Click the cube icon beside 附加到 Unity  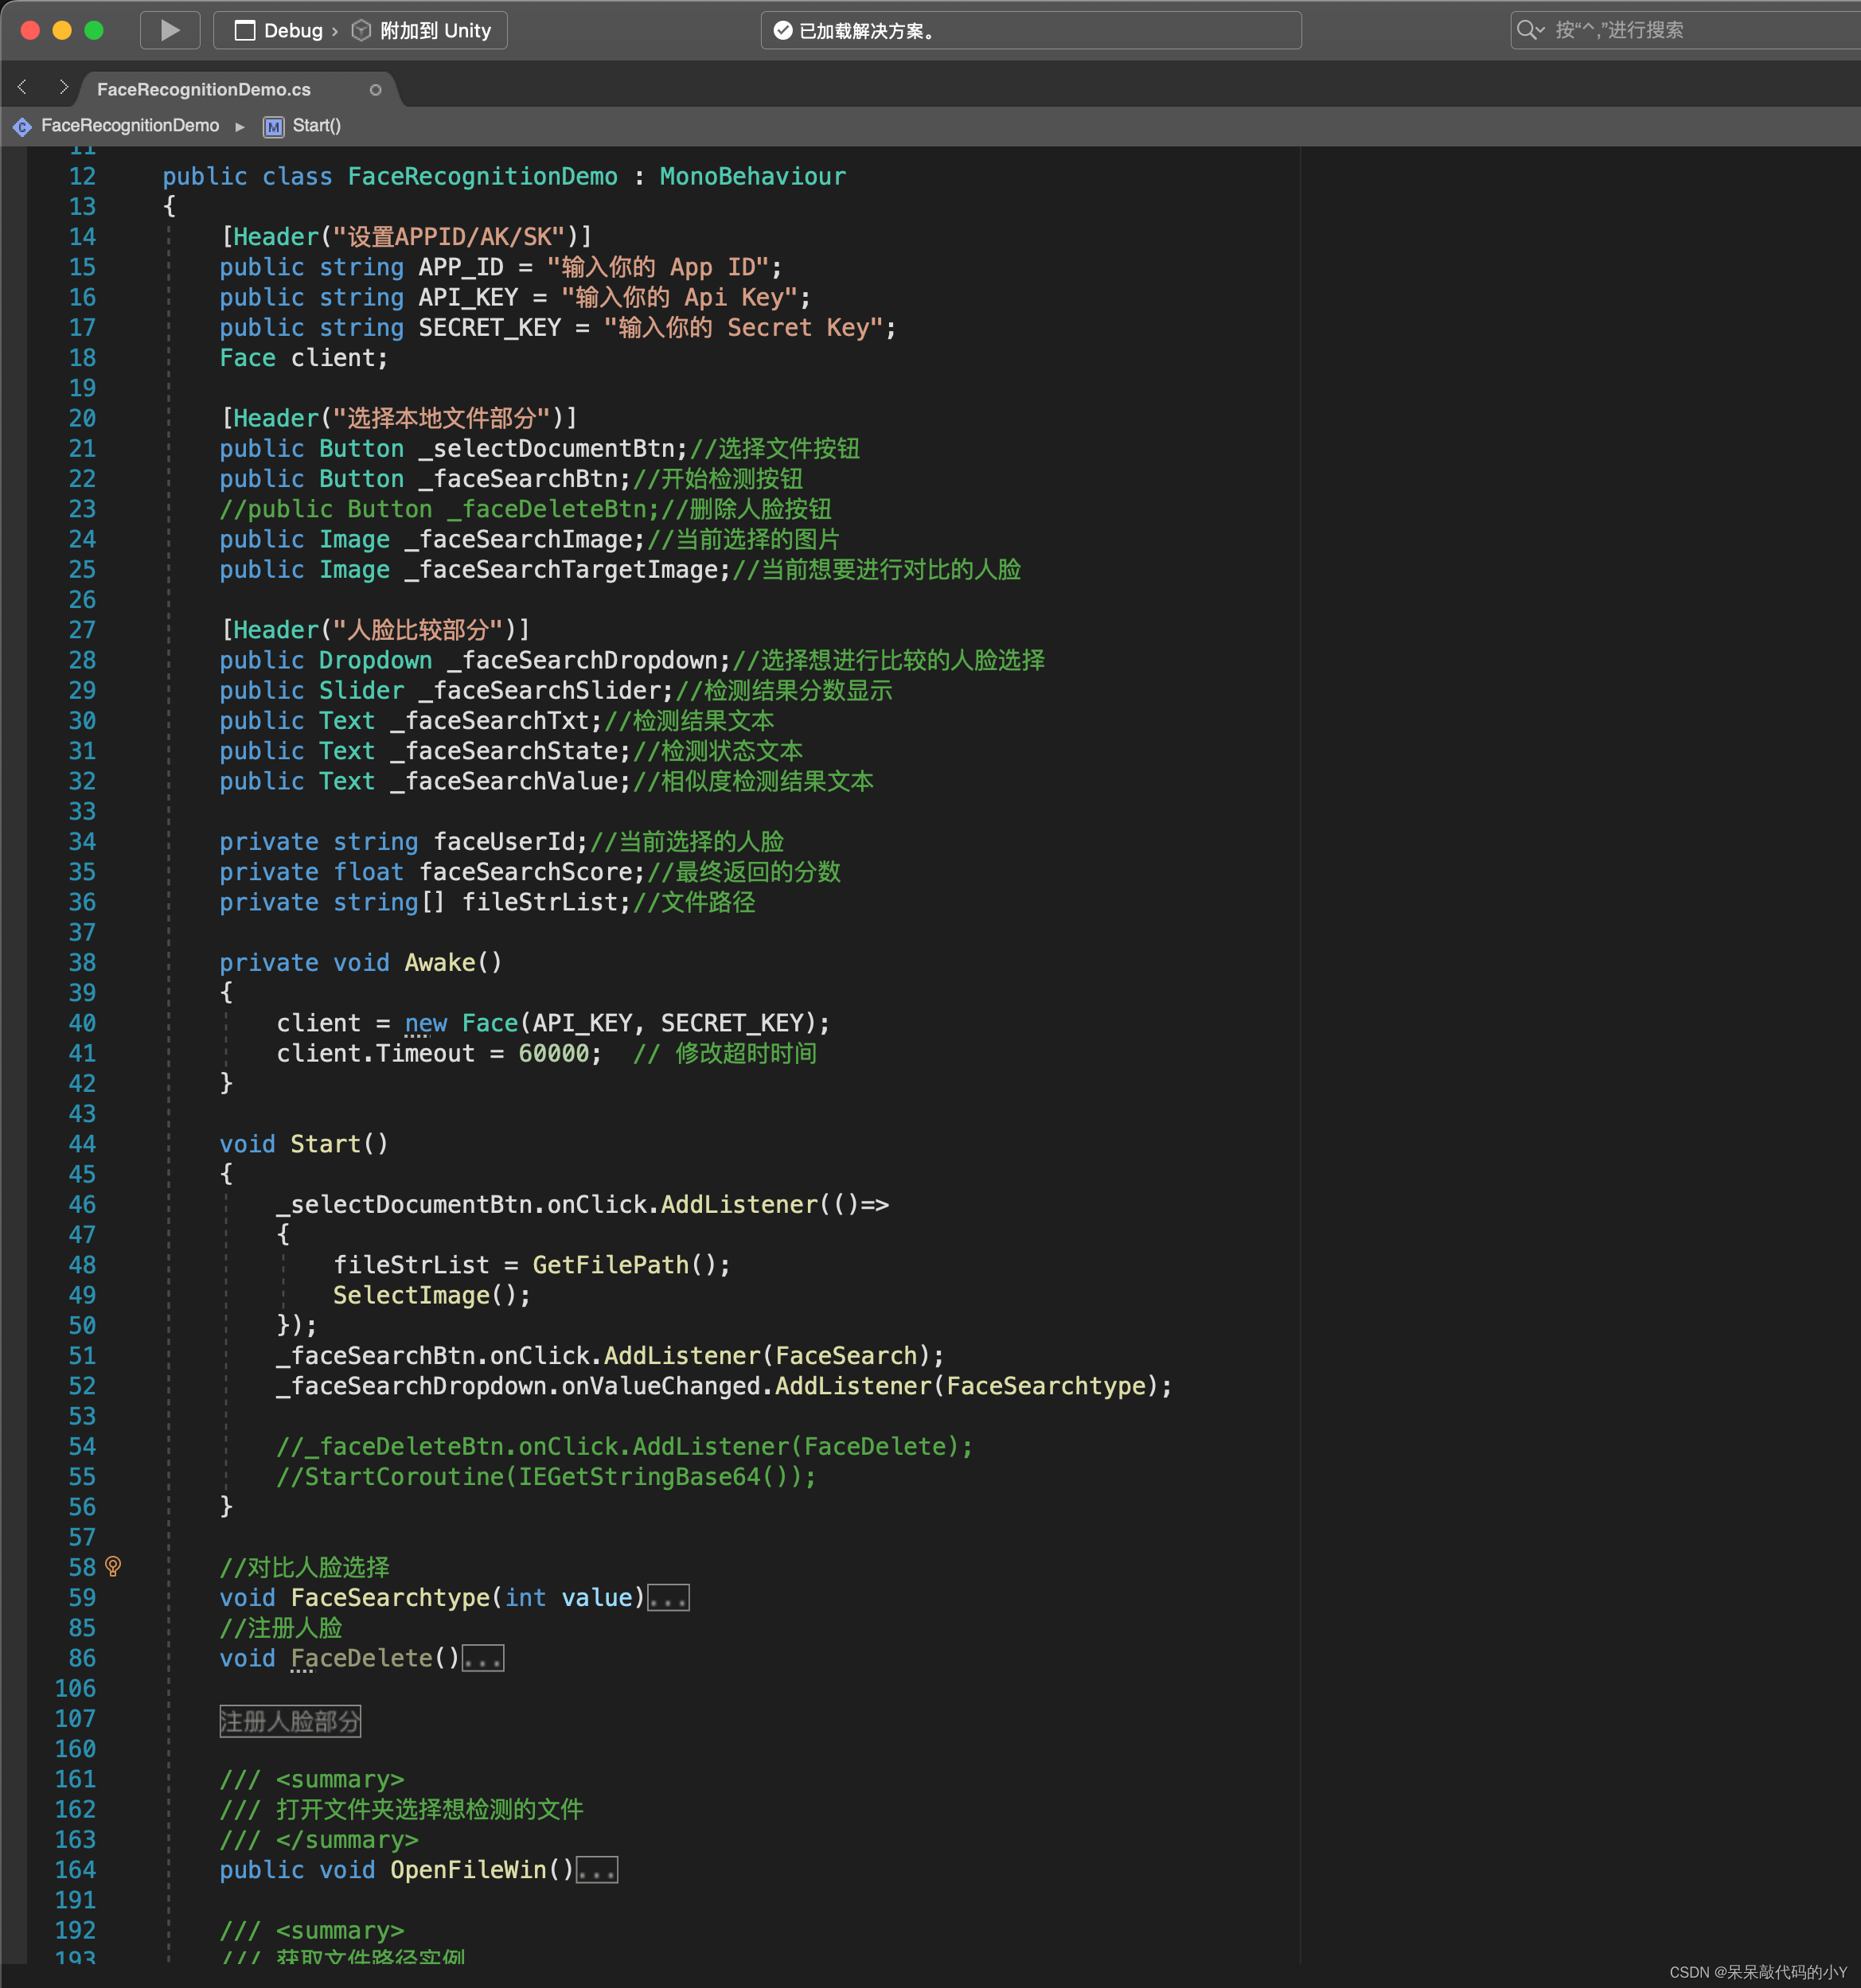[361, 31]
